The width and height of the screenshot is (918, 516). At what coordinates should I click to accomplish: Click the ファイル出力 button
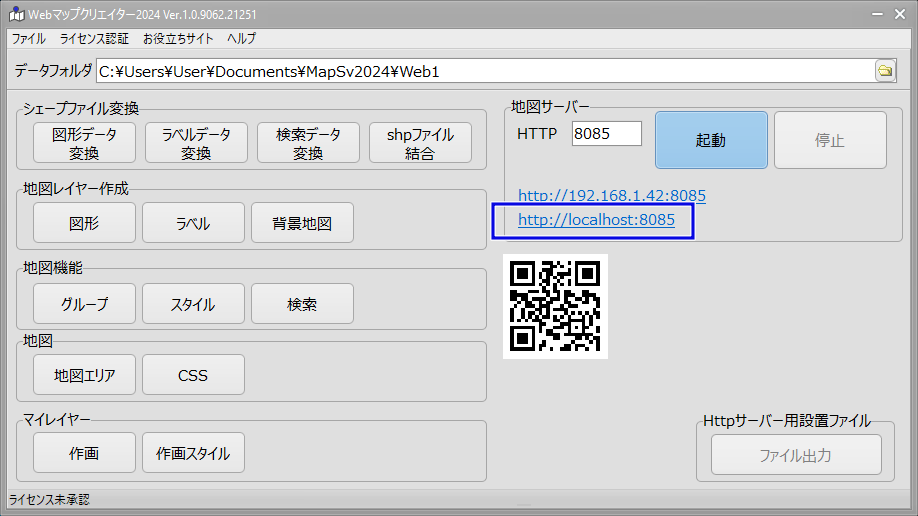pos(796,455)
